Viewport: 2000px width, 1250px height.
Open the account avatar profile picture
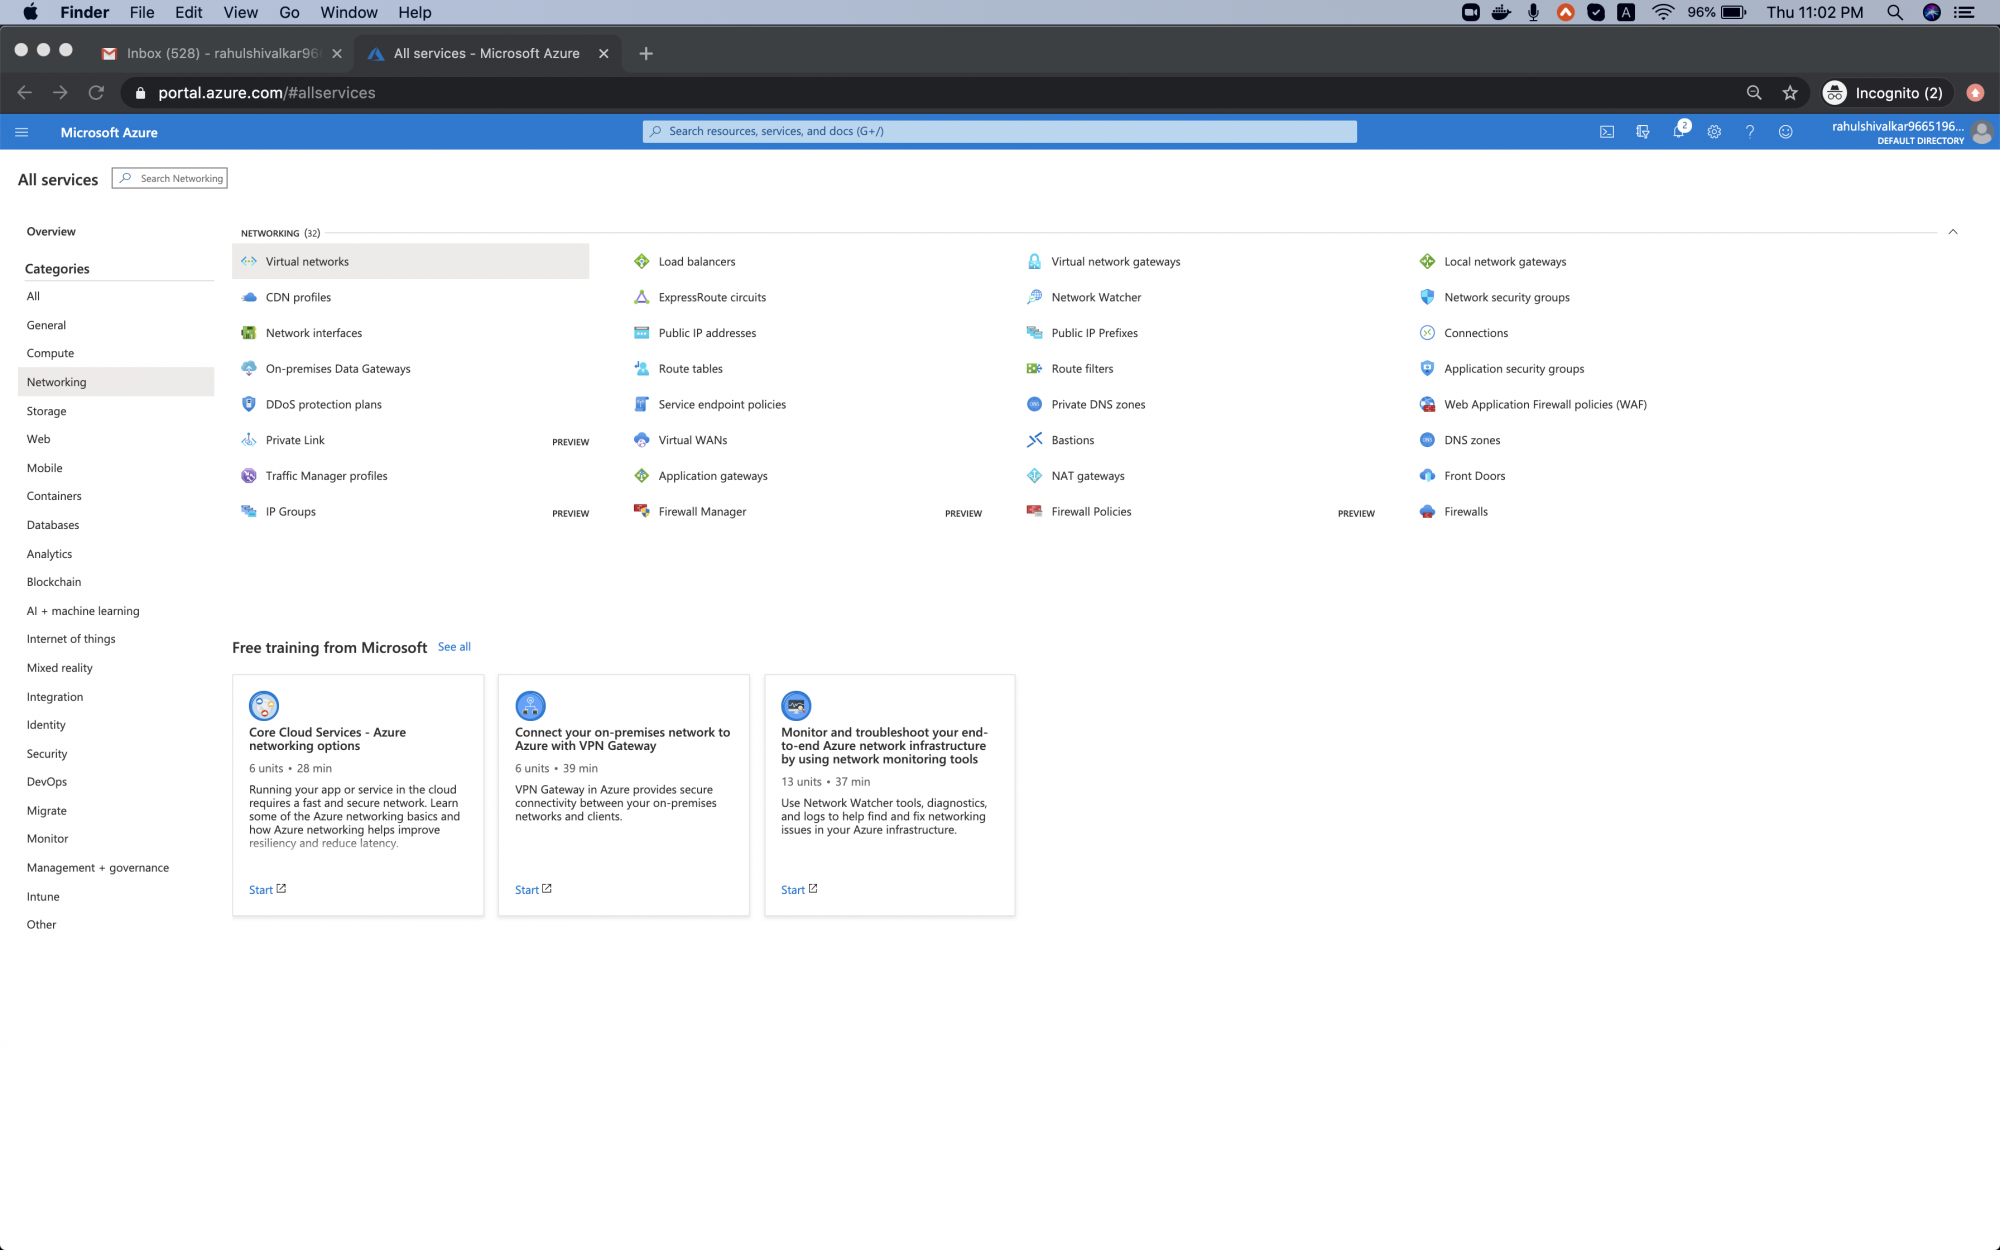click(1983, 131)
